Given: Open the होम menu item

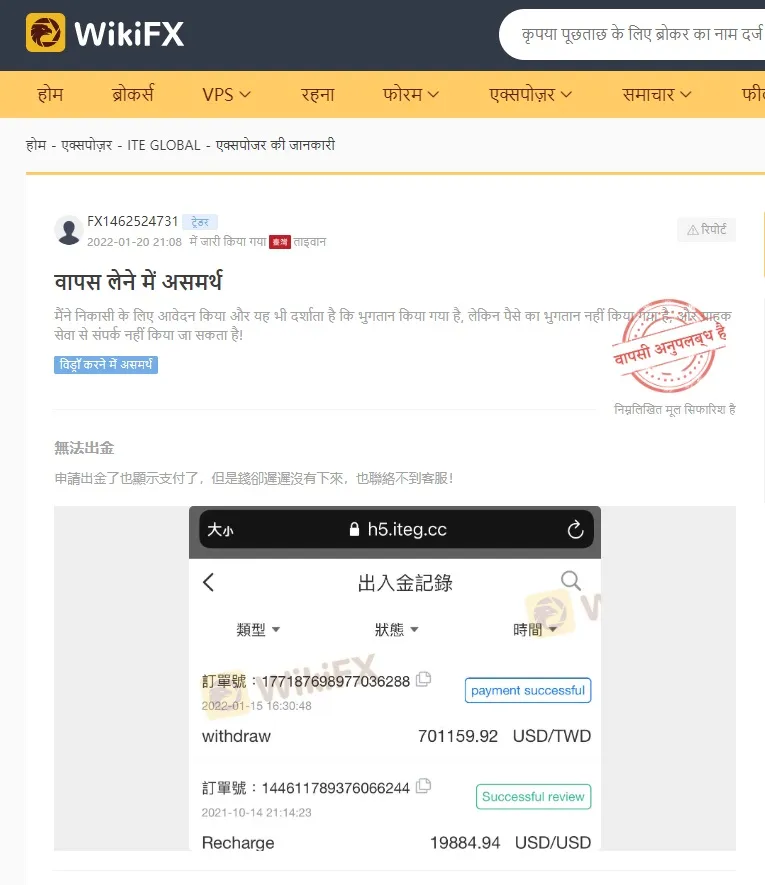Looking at the screenshot, I should (x=50, y=94).
